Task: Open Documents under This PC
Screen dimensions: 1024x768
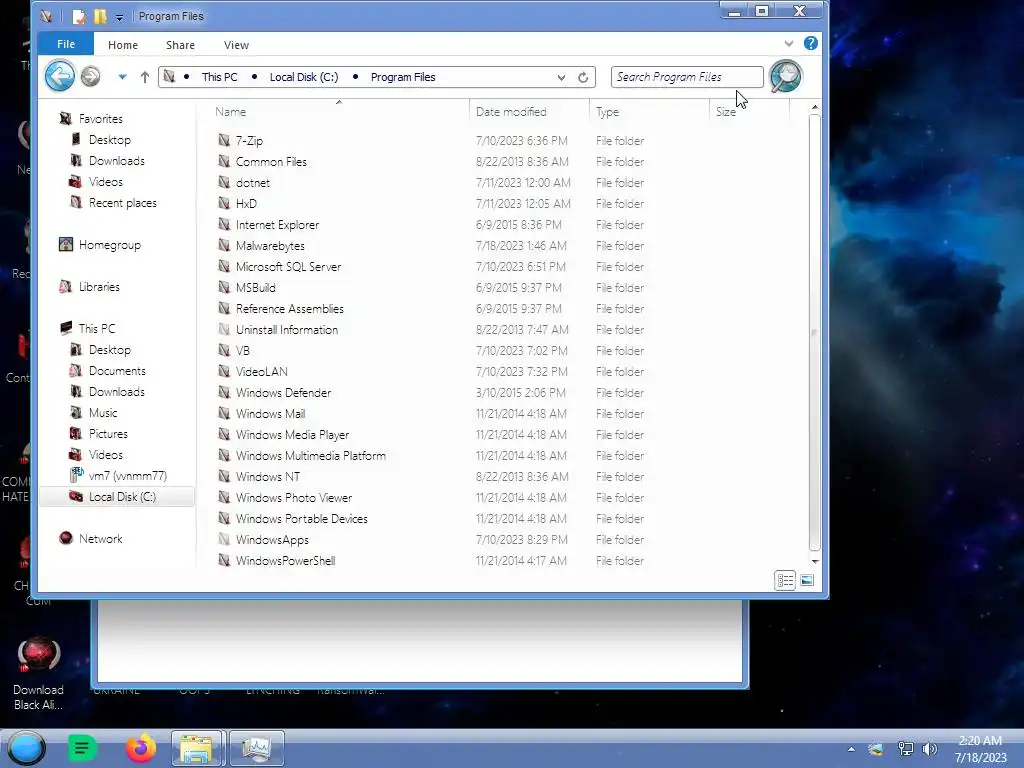Action: 117,371
